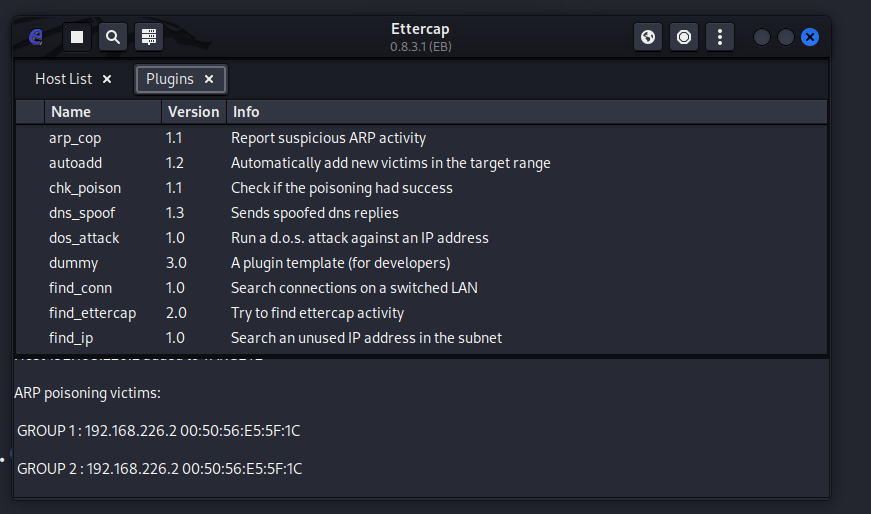
Task: Click the Ettercap logo icon
Action: 37,37
